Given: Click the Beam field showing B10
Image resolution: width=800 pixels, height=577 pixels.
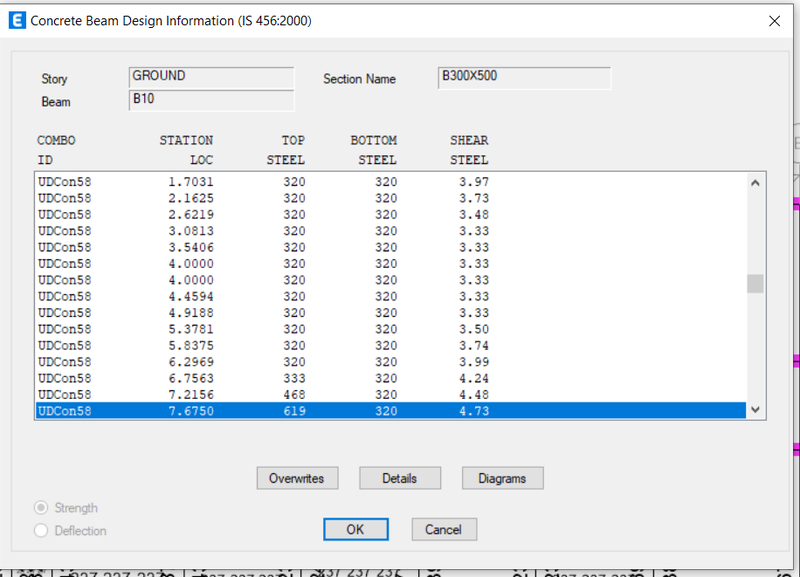Looking at the screenshot, I should click(211, 98).
